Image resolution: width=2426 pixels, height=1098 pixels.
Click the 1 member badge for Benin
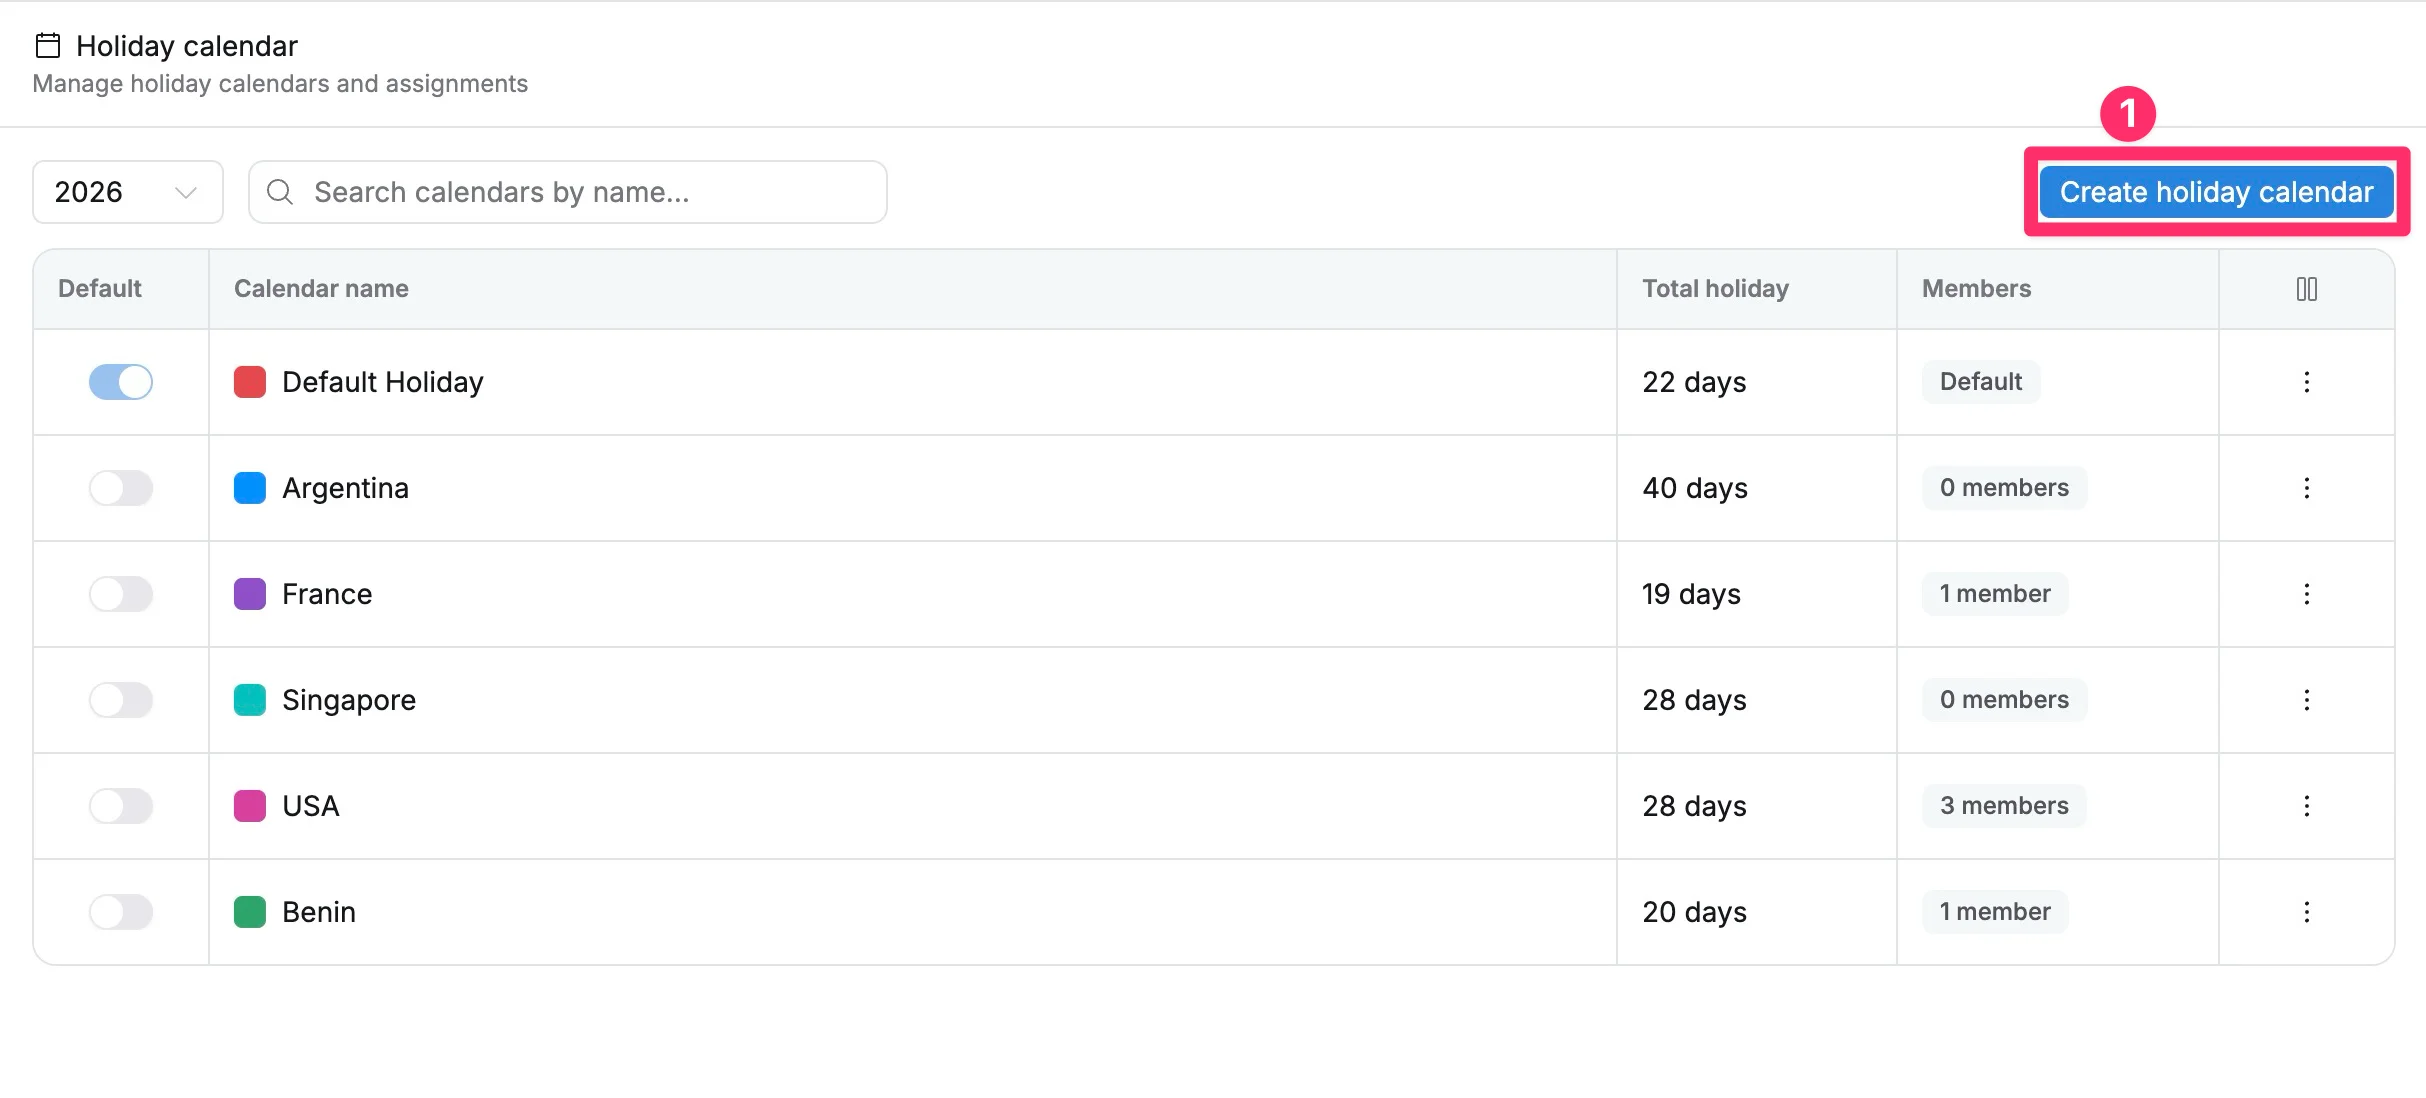coord(1995,912)
